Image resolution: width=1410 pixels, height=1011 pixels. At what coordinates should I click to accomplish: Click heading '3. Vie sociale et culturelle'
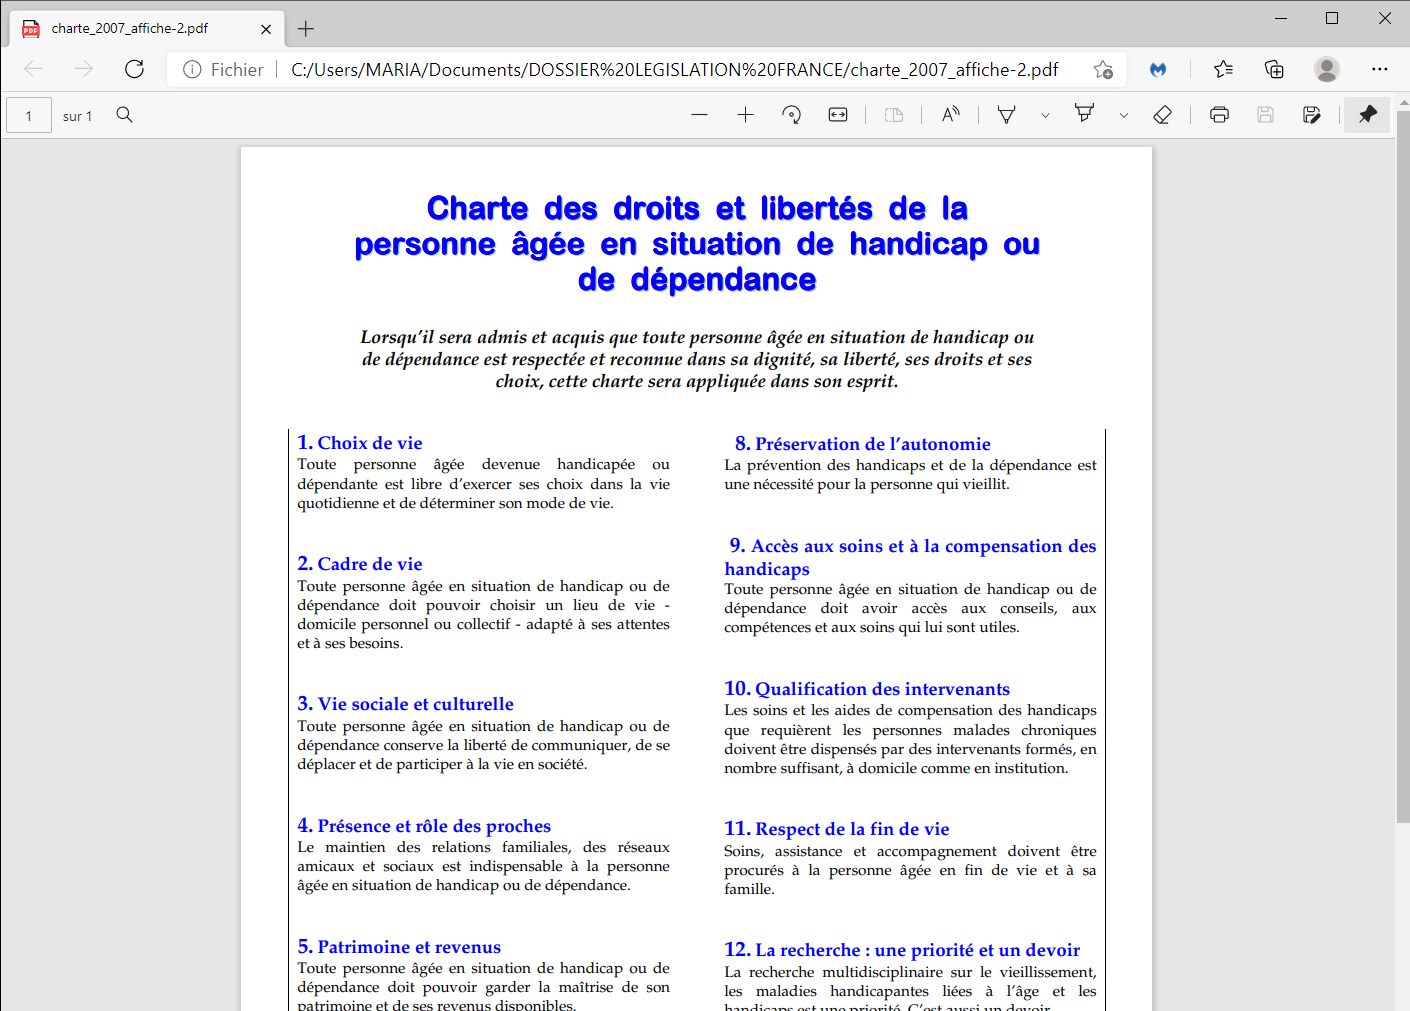406,704
